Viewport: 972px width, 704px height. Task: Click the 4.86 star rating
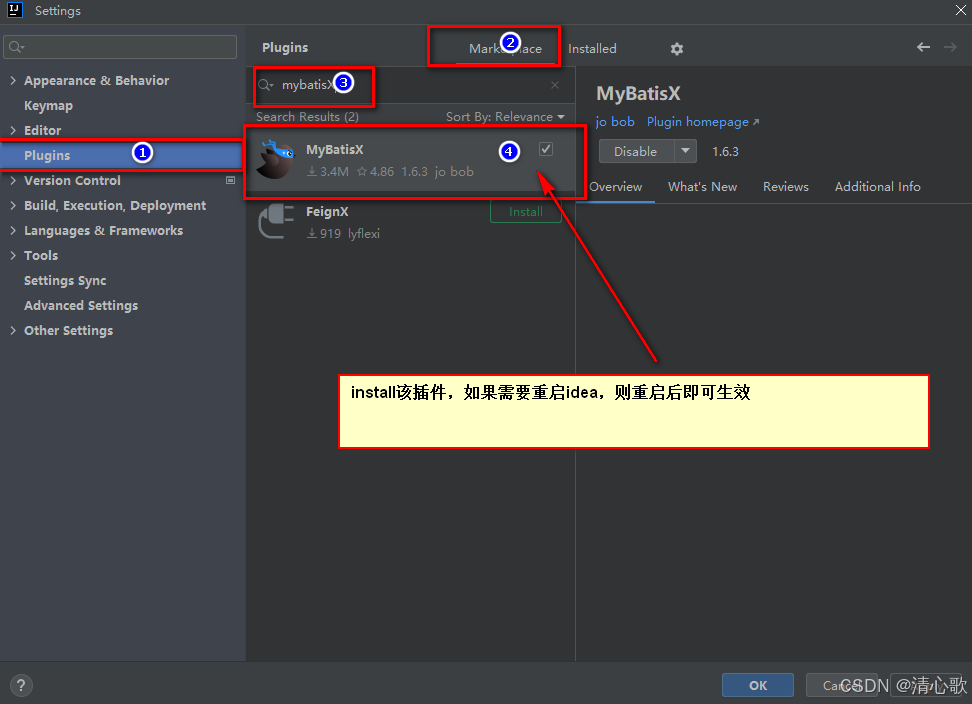(x=376, y=172)
